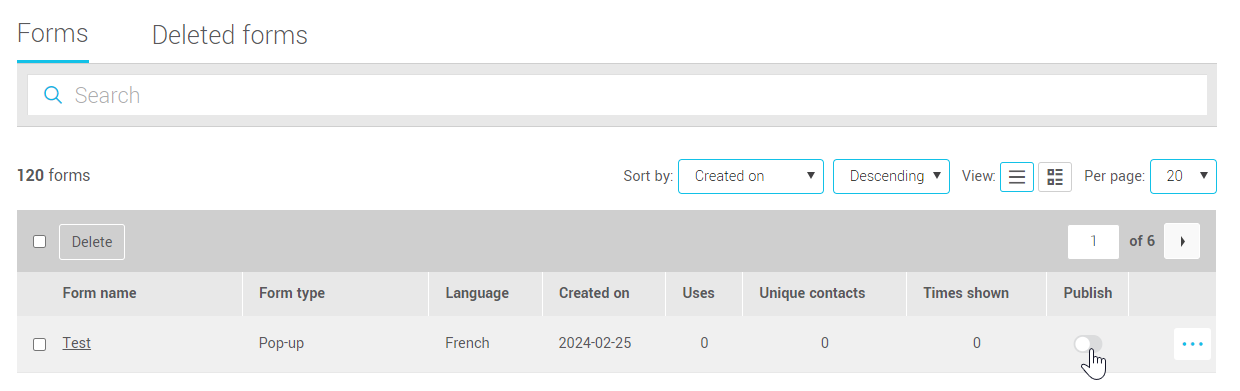Viewport: 1240px width, 391px height.
Task: Check the Test form row checkbox
Action: point(40,344)
